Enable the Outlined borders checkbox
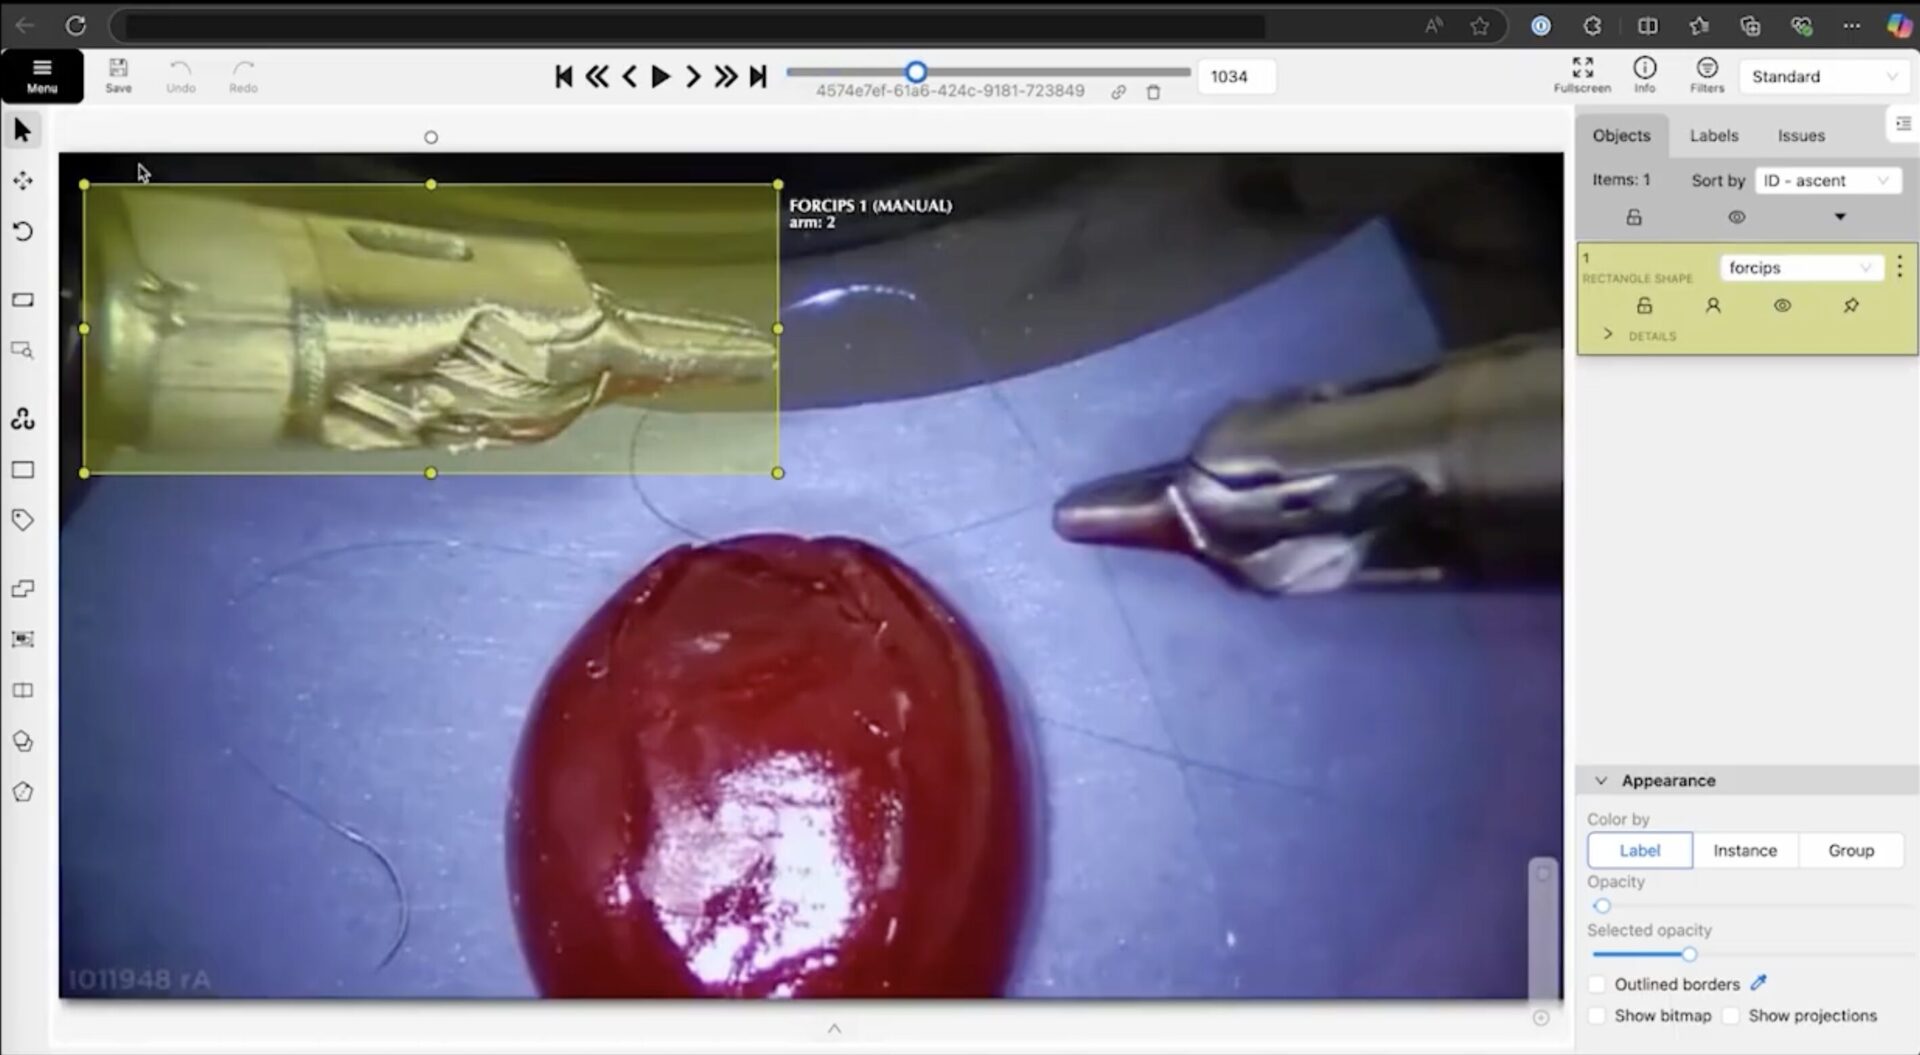This screenshot has width=1920, height=1055. point(1597,985)
